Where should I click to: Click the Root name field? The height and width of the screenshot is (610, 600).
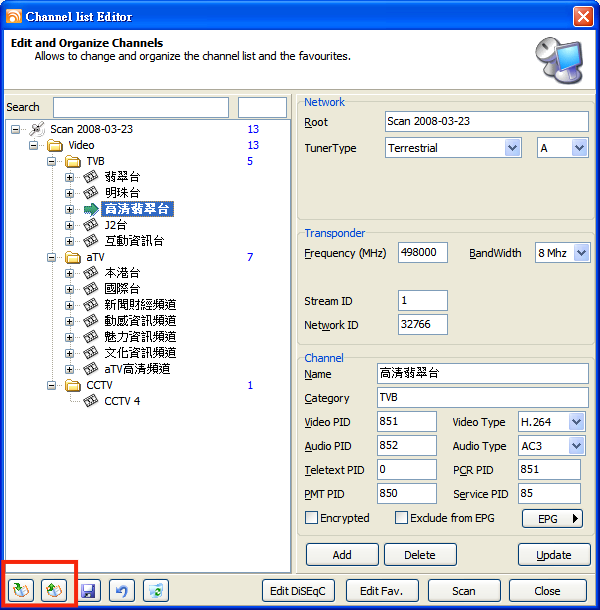[486, 121]
